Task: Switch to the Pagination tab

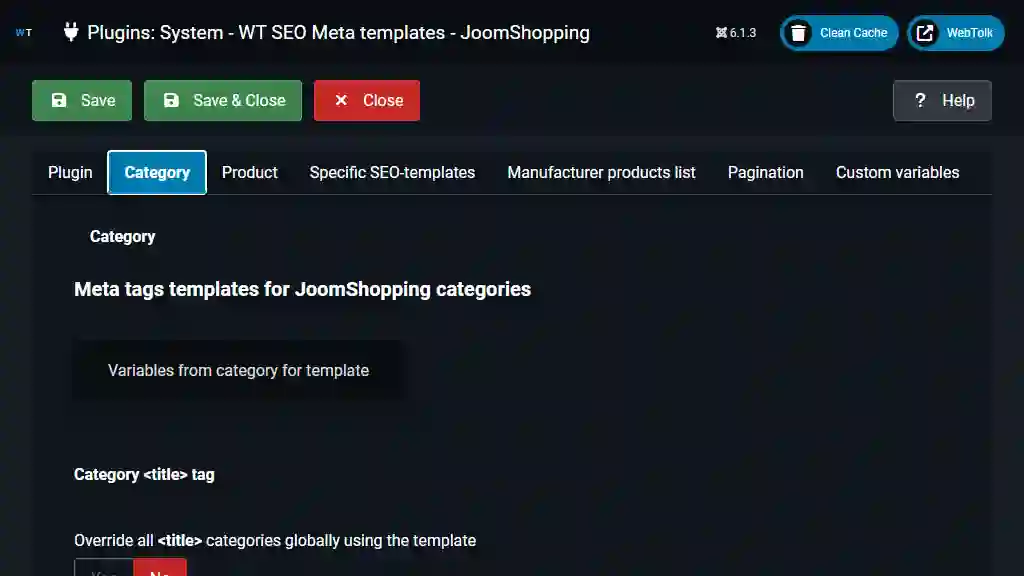Action: pos(765,172)
